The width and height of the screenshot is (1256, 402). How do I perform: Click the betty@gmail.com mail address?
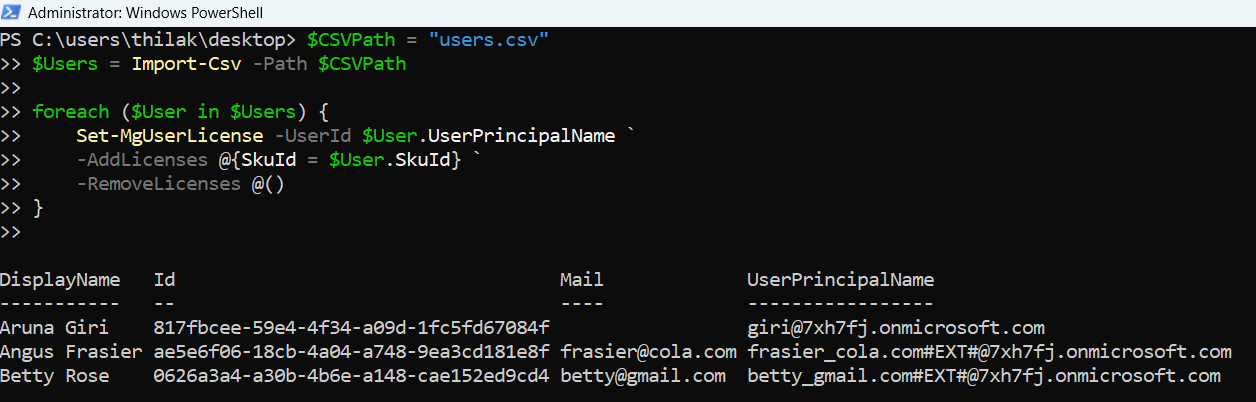643,376
